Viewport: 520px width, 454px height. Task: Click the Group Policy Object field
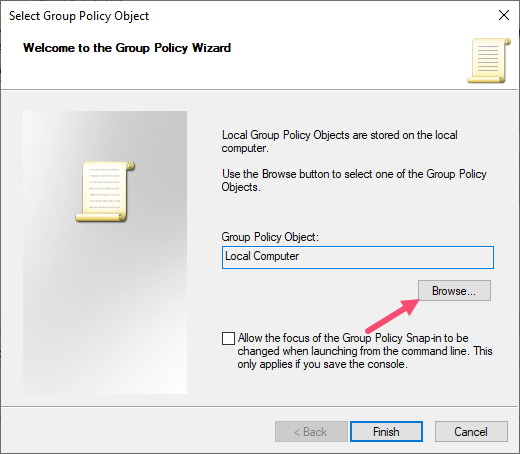tap(358, 257)
